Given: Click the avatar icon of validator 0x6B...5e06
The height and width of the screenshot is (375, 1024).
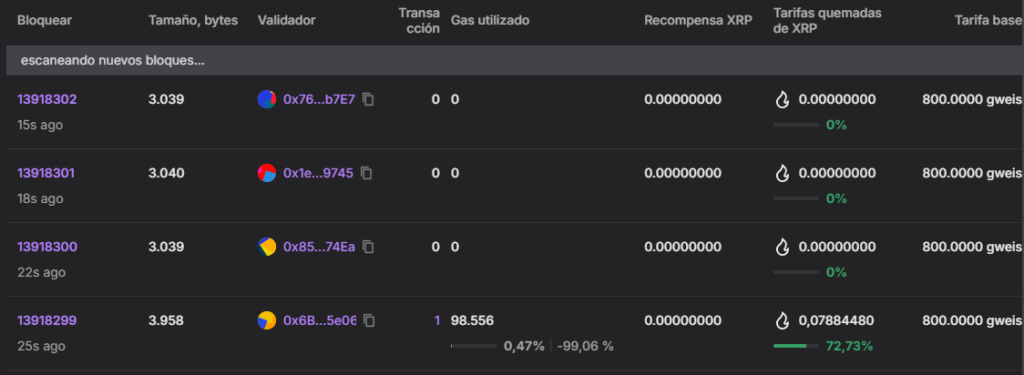Looking at the screenshot, I should pyautogui.click(x=266, y=321).
